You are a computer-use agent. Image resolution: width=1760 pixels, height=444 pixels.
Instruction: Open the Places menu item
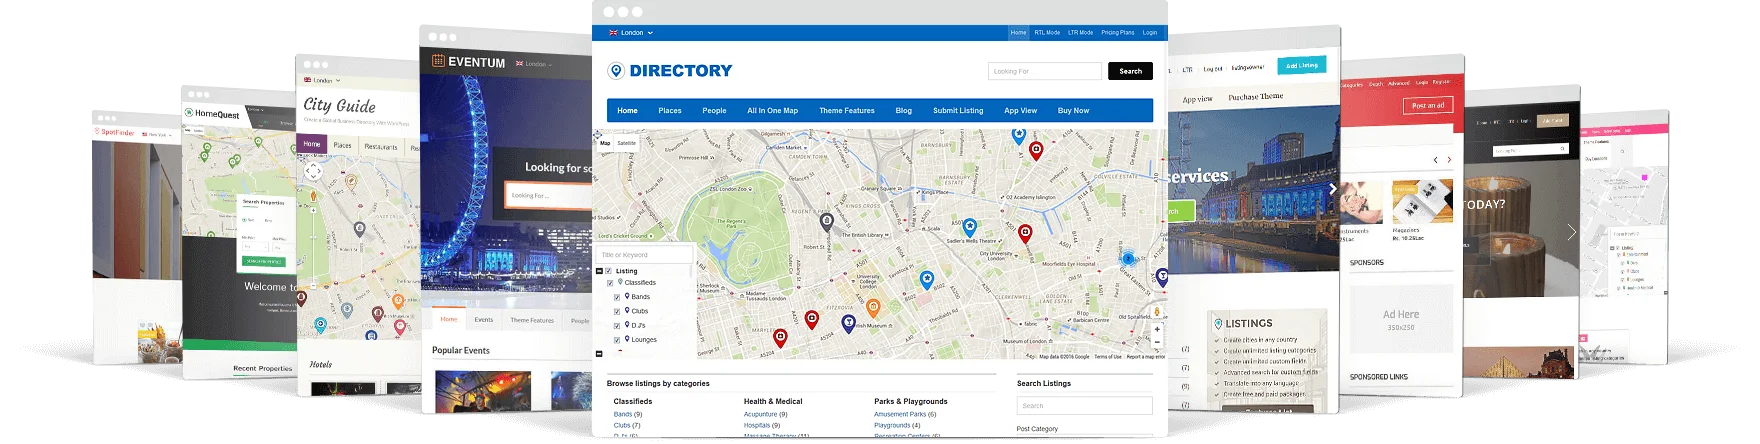(670, 110)
